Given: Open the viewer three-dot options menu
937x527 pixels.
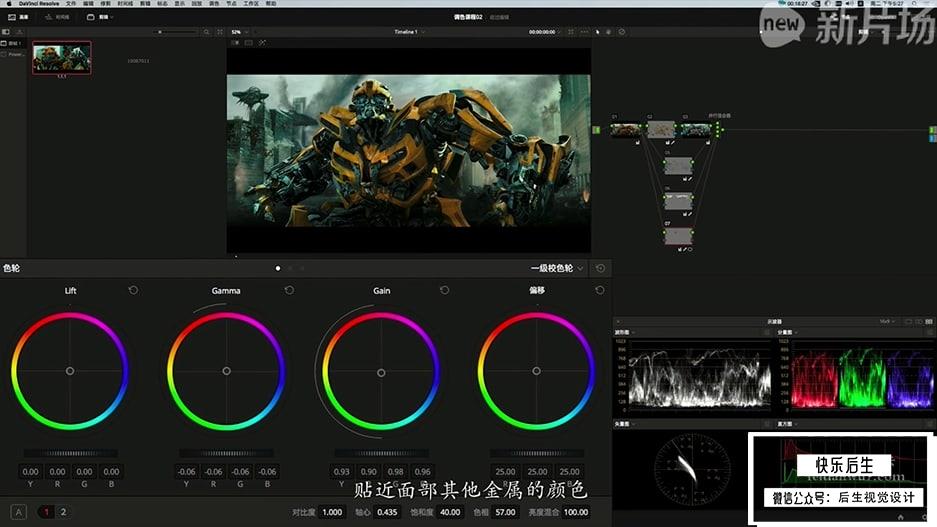Looking at the screenshot, I should point(584,32).
